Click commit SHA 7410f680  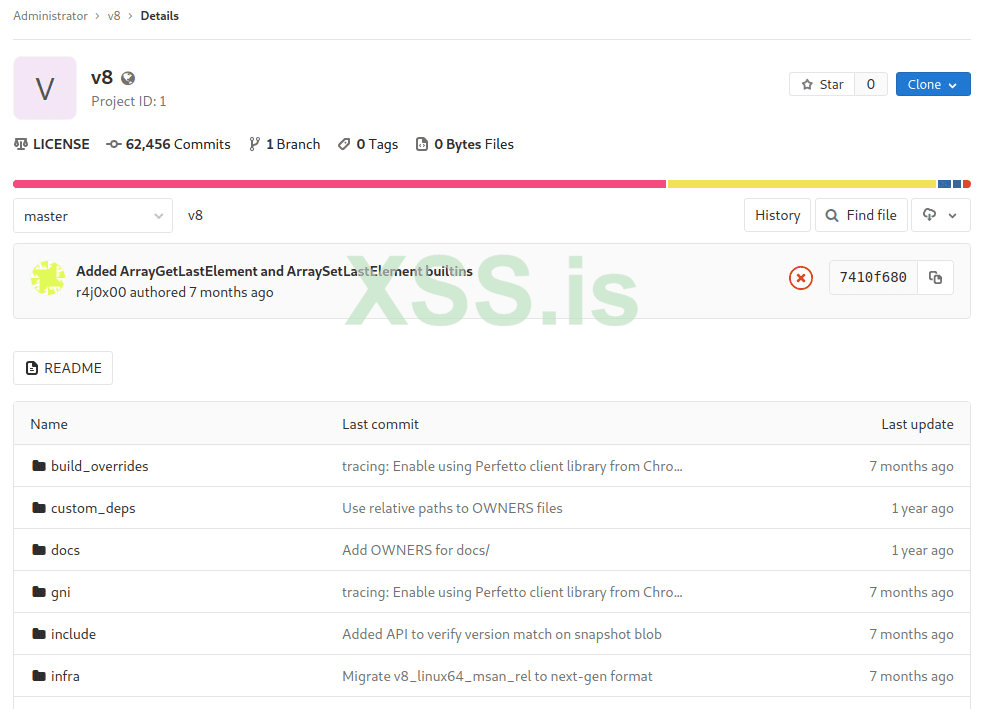873,277
